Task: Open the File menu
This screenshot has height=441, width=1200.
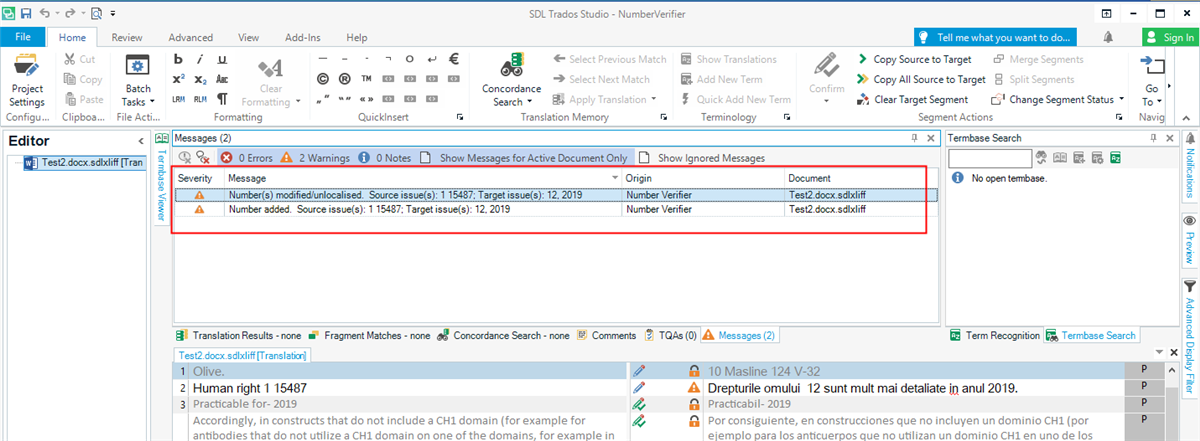Action: pyautogui.click(x=23, y=37)
